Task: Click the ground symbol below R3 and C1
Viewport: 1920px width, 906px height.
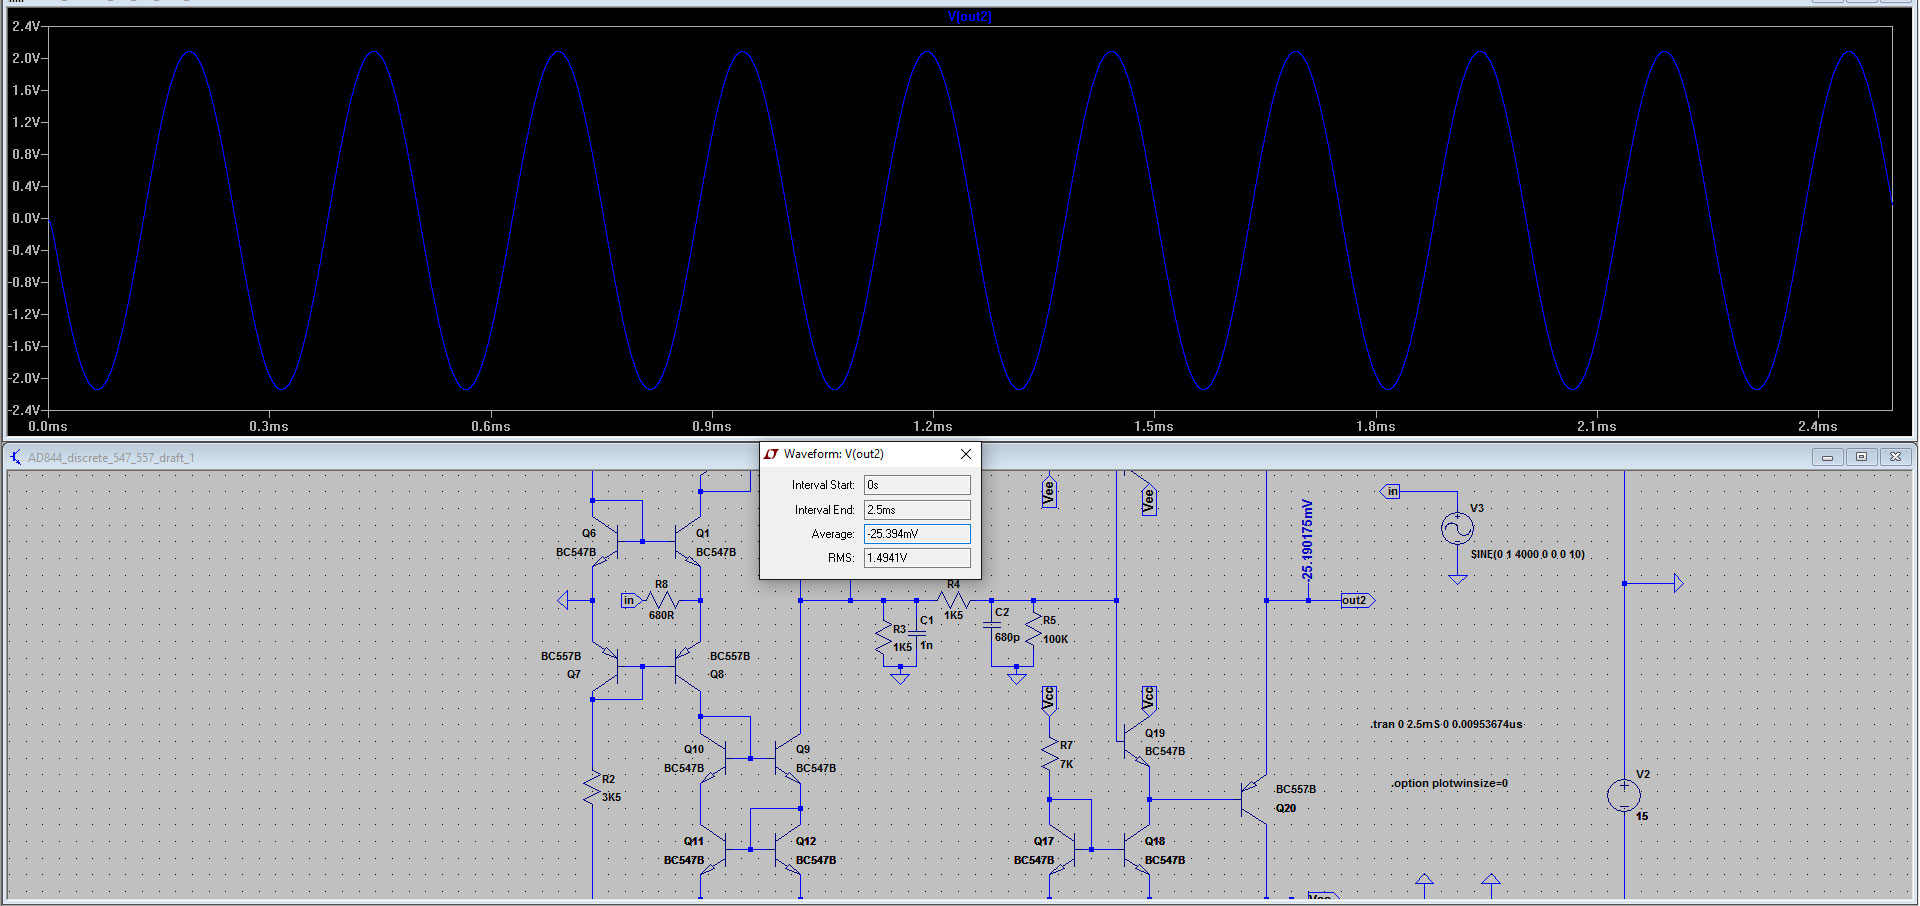Action: (900, 679)
